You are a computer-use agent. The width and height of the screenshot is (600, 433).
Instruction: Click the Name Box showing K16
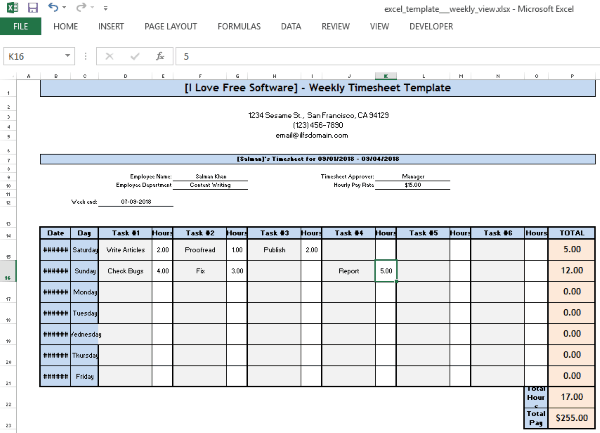(x=33, y=57)
